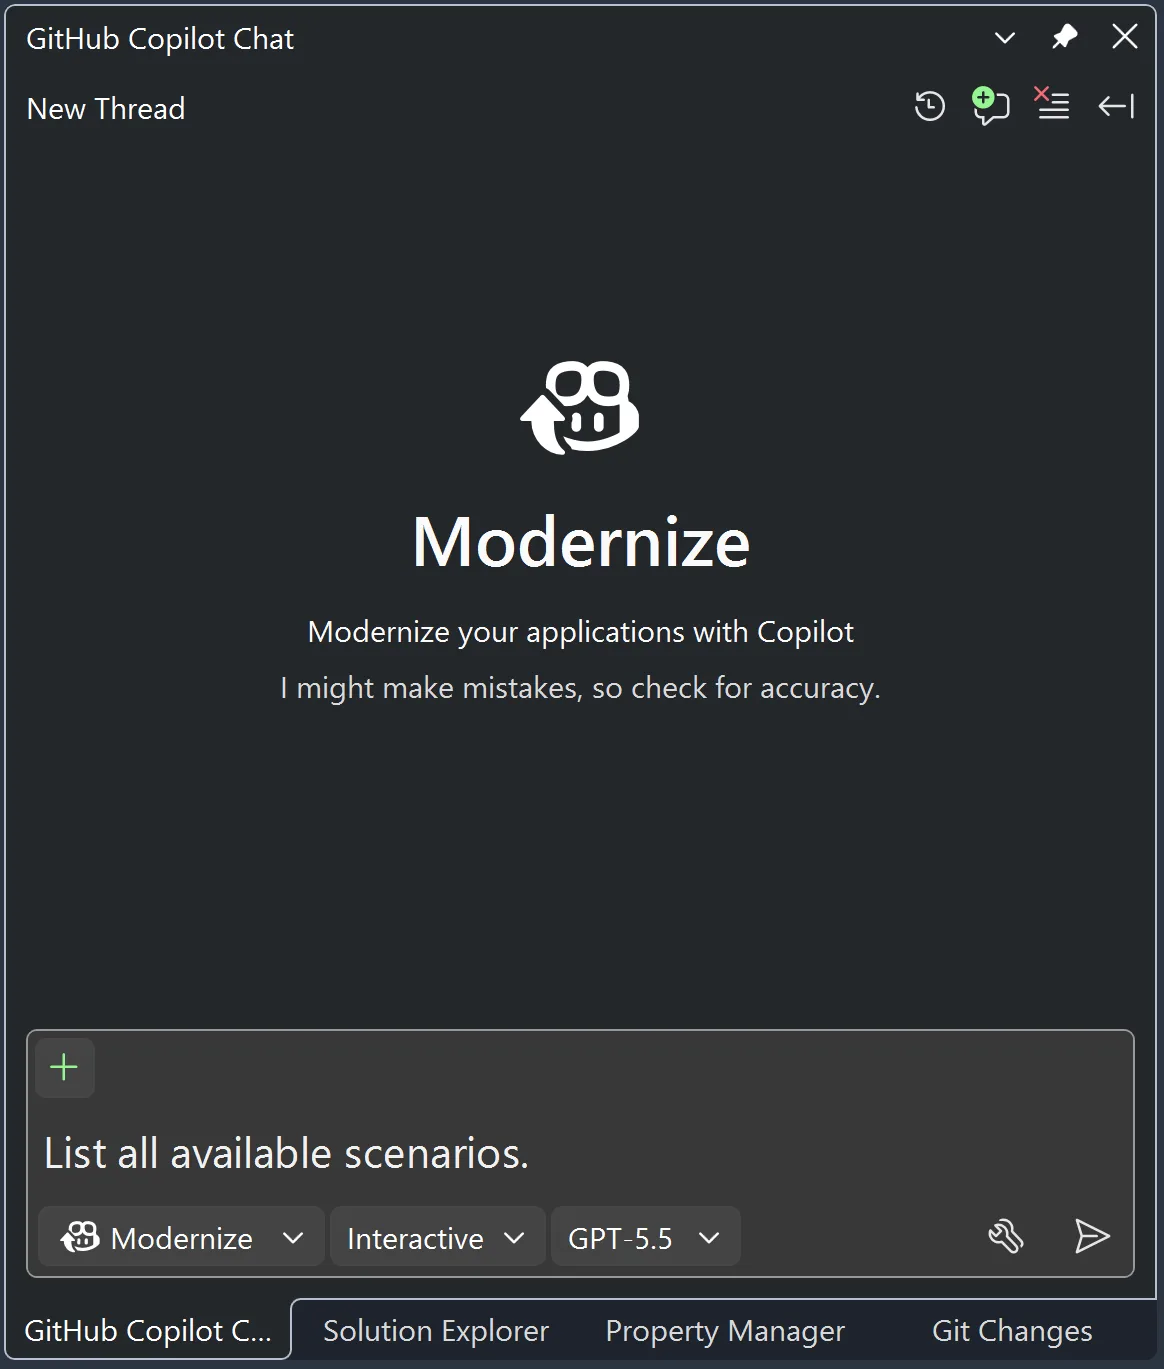Viewport: 1164px width, 1369px height.
Task: Click 'I might make mistakes' disclaimer text
Action: click(580, 688)
